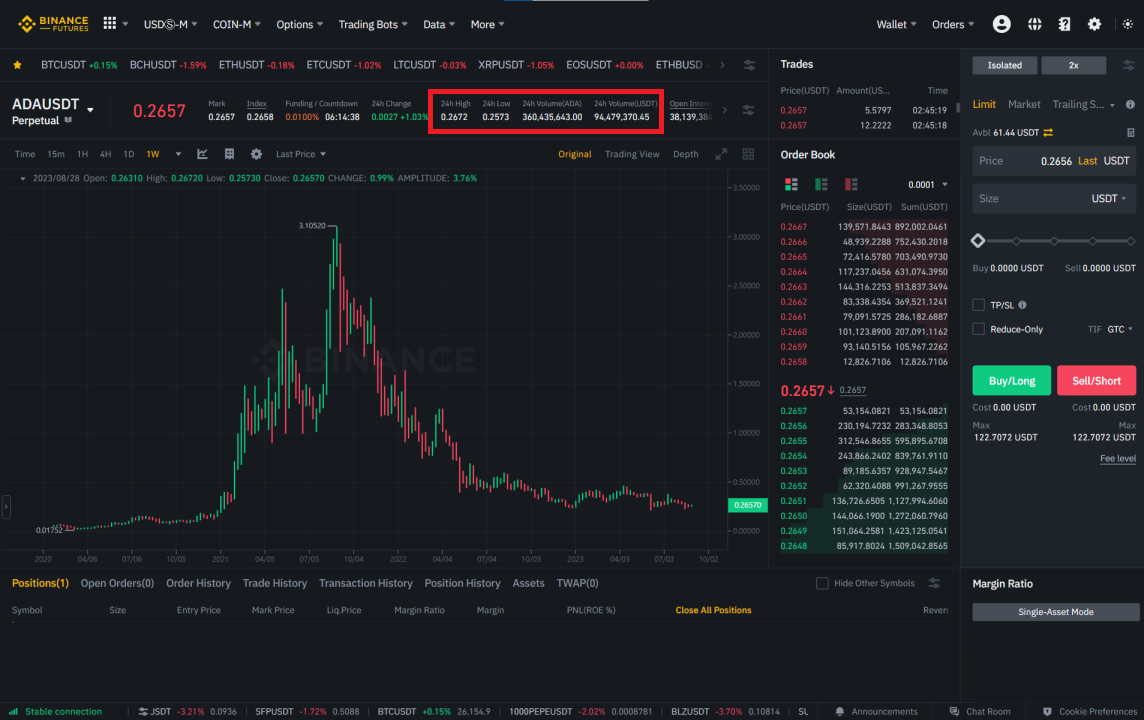1144x720 pixels.
Task: Open the user account profile icon
Action: (x=1002, y=24)
